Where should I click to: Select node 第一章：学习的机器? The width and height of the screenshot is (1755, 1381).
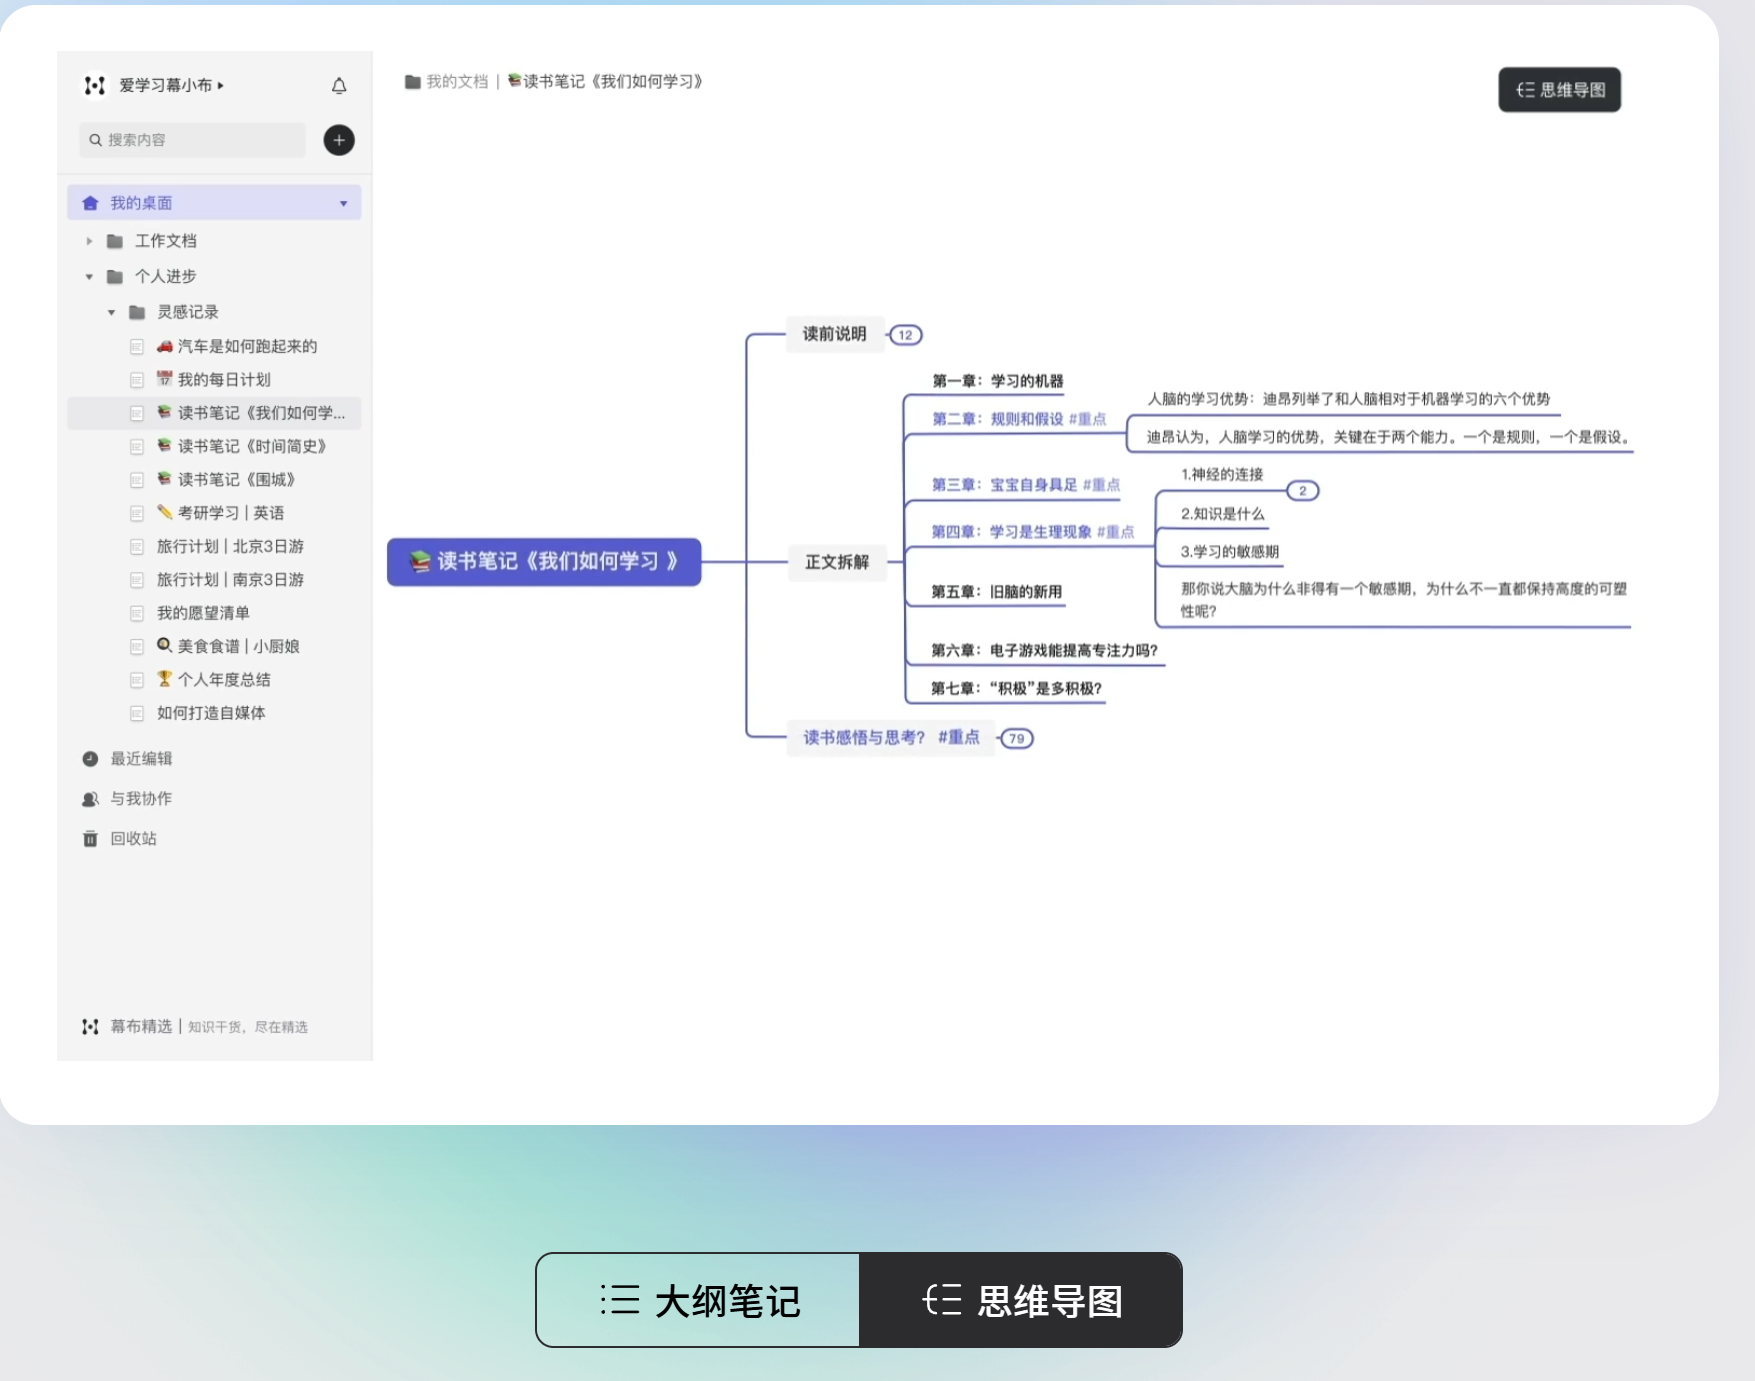tap(998, 381)
